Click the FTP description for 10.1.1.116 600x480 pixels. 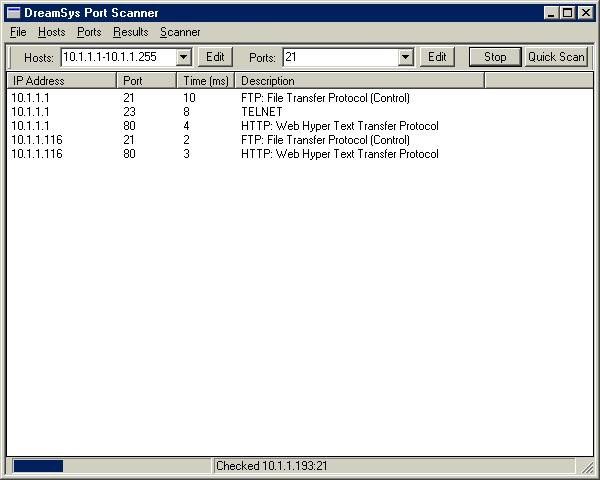pyautogui.click(x=325, y=140)
